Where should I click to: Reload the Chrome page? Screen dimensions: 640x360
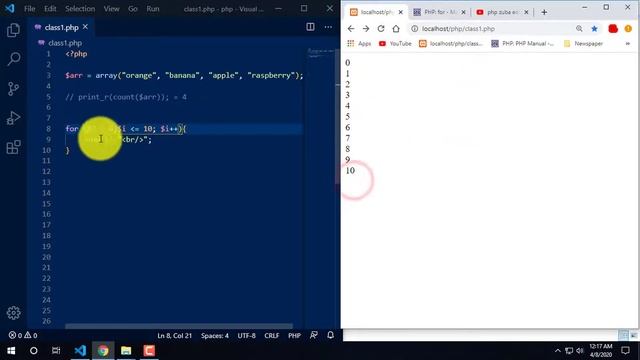pos(381,29)
